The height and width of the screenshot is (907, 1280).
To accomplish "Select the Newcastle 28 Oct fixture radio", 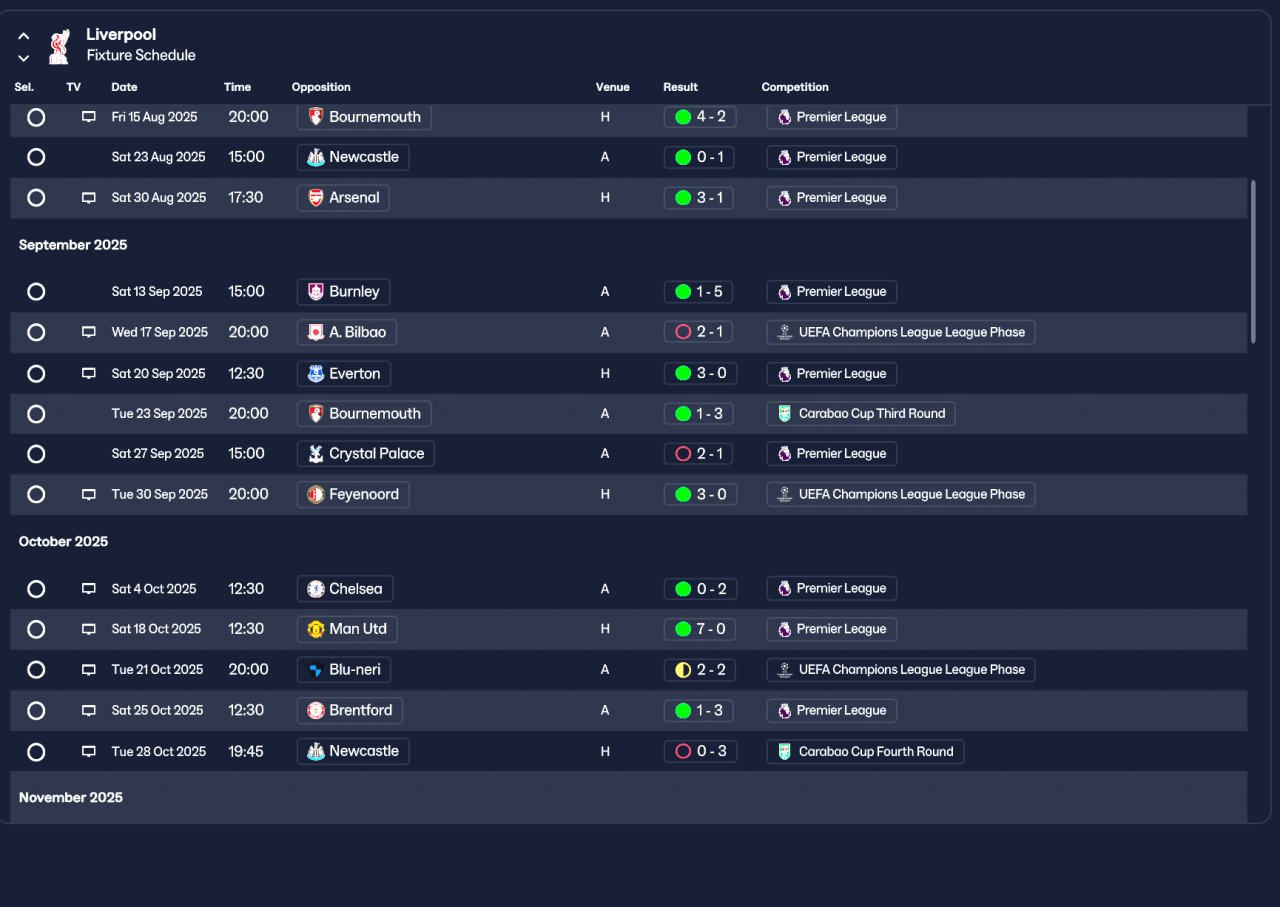I will (36, 751).
